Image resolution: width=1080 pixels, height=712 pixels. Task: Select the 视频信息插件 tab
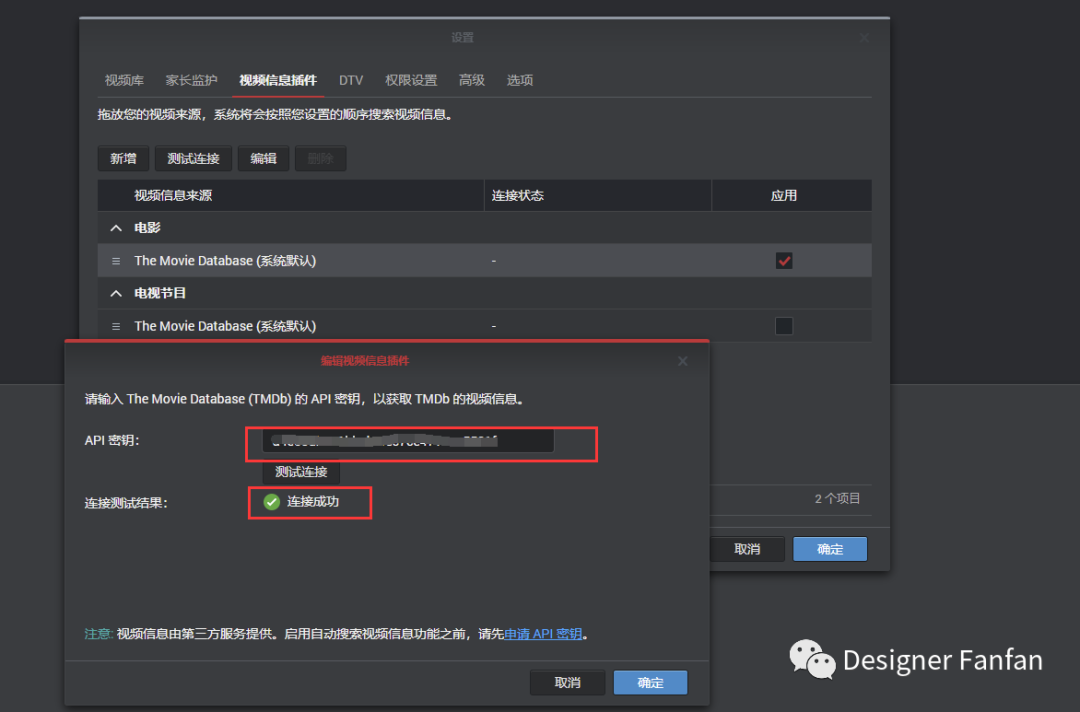click(278, 81)
